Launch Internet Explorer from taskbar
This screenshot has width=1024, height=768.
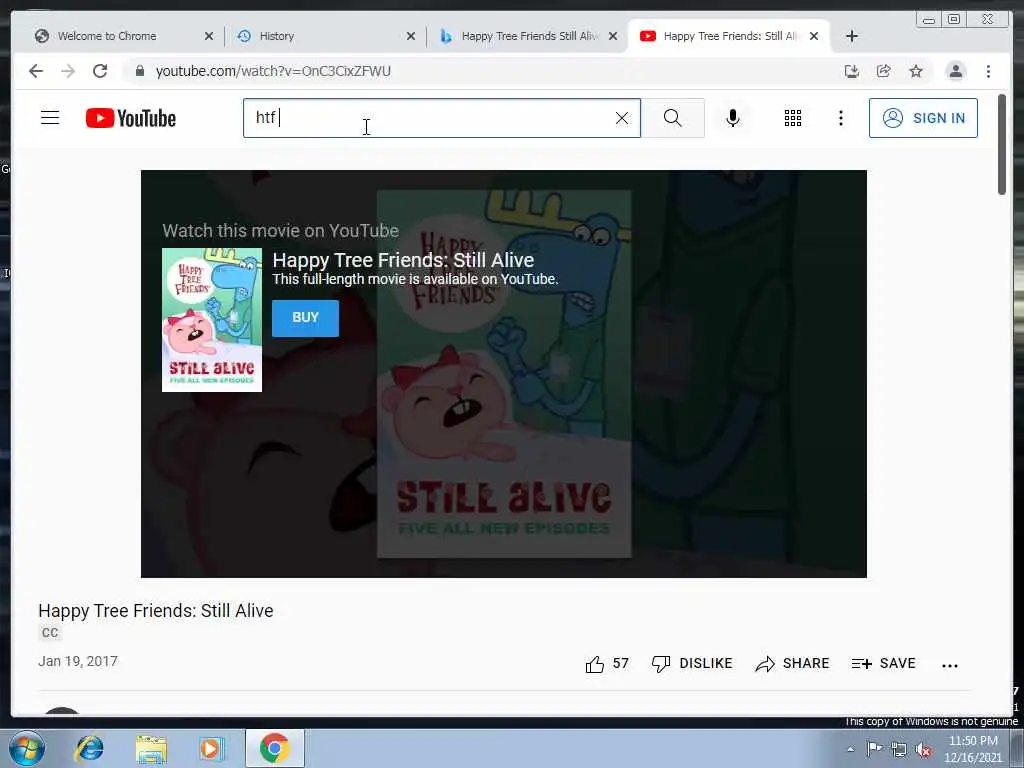89,748
